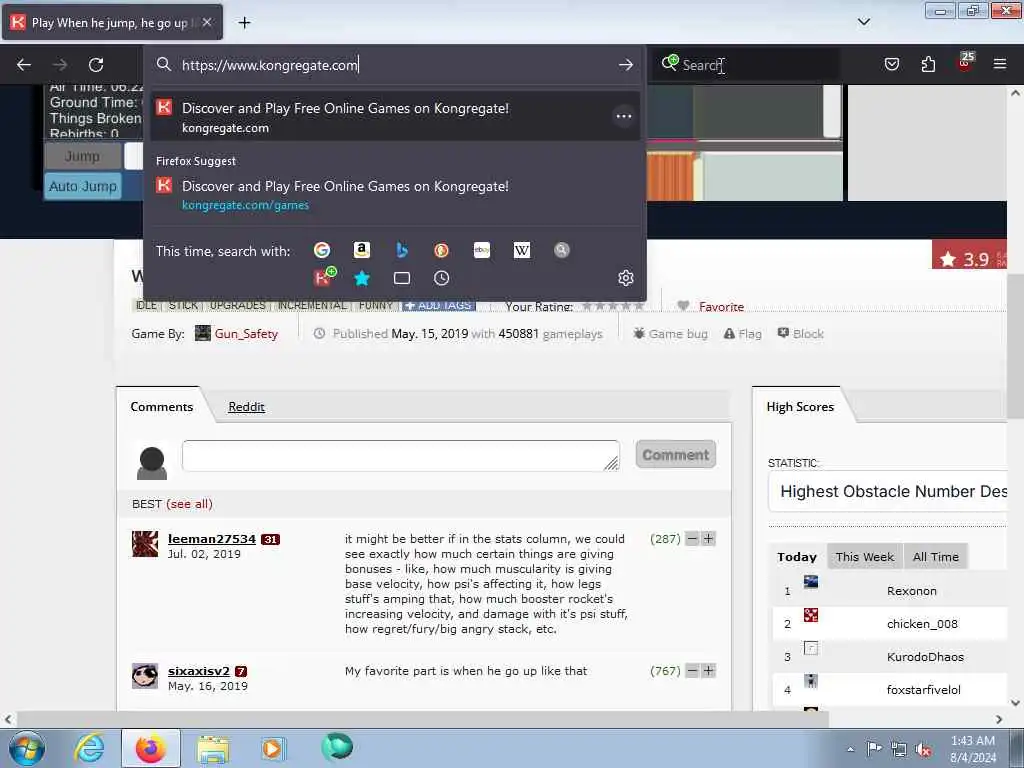Search open tabs with the tab icon
1024x768 pixels.
402,278
